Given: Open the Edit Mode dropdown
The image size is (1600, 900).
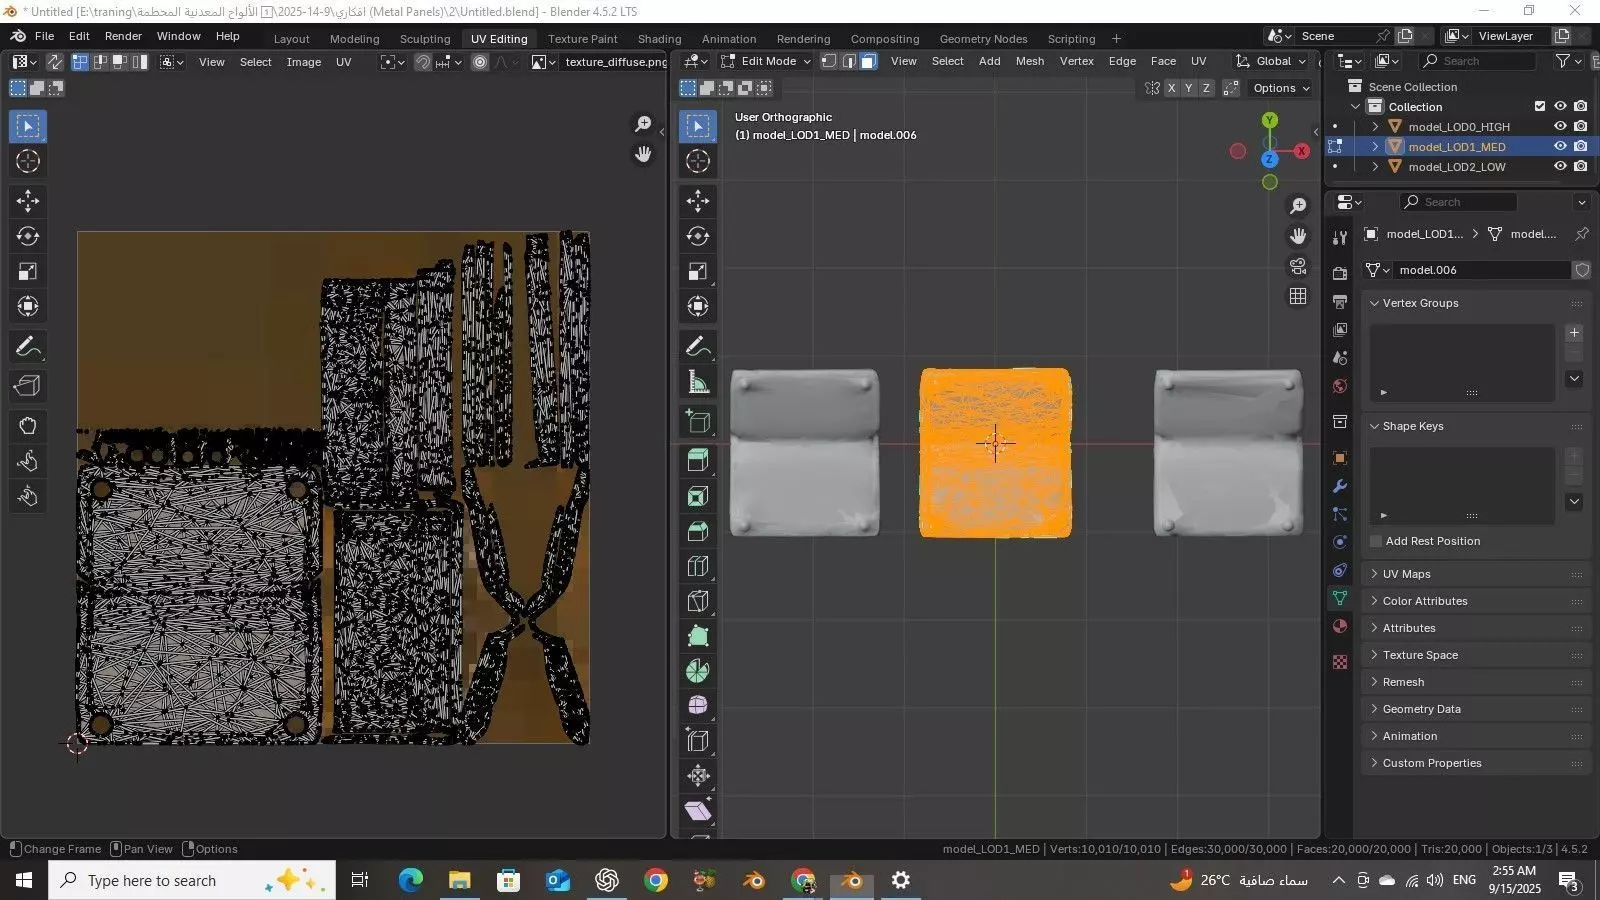Looking at the screenshot, I should [x=766, y=61].
